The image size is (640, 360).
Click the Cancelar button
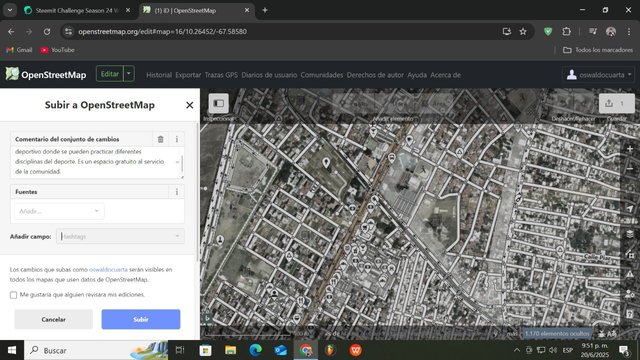(53, 319)
